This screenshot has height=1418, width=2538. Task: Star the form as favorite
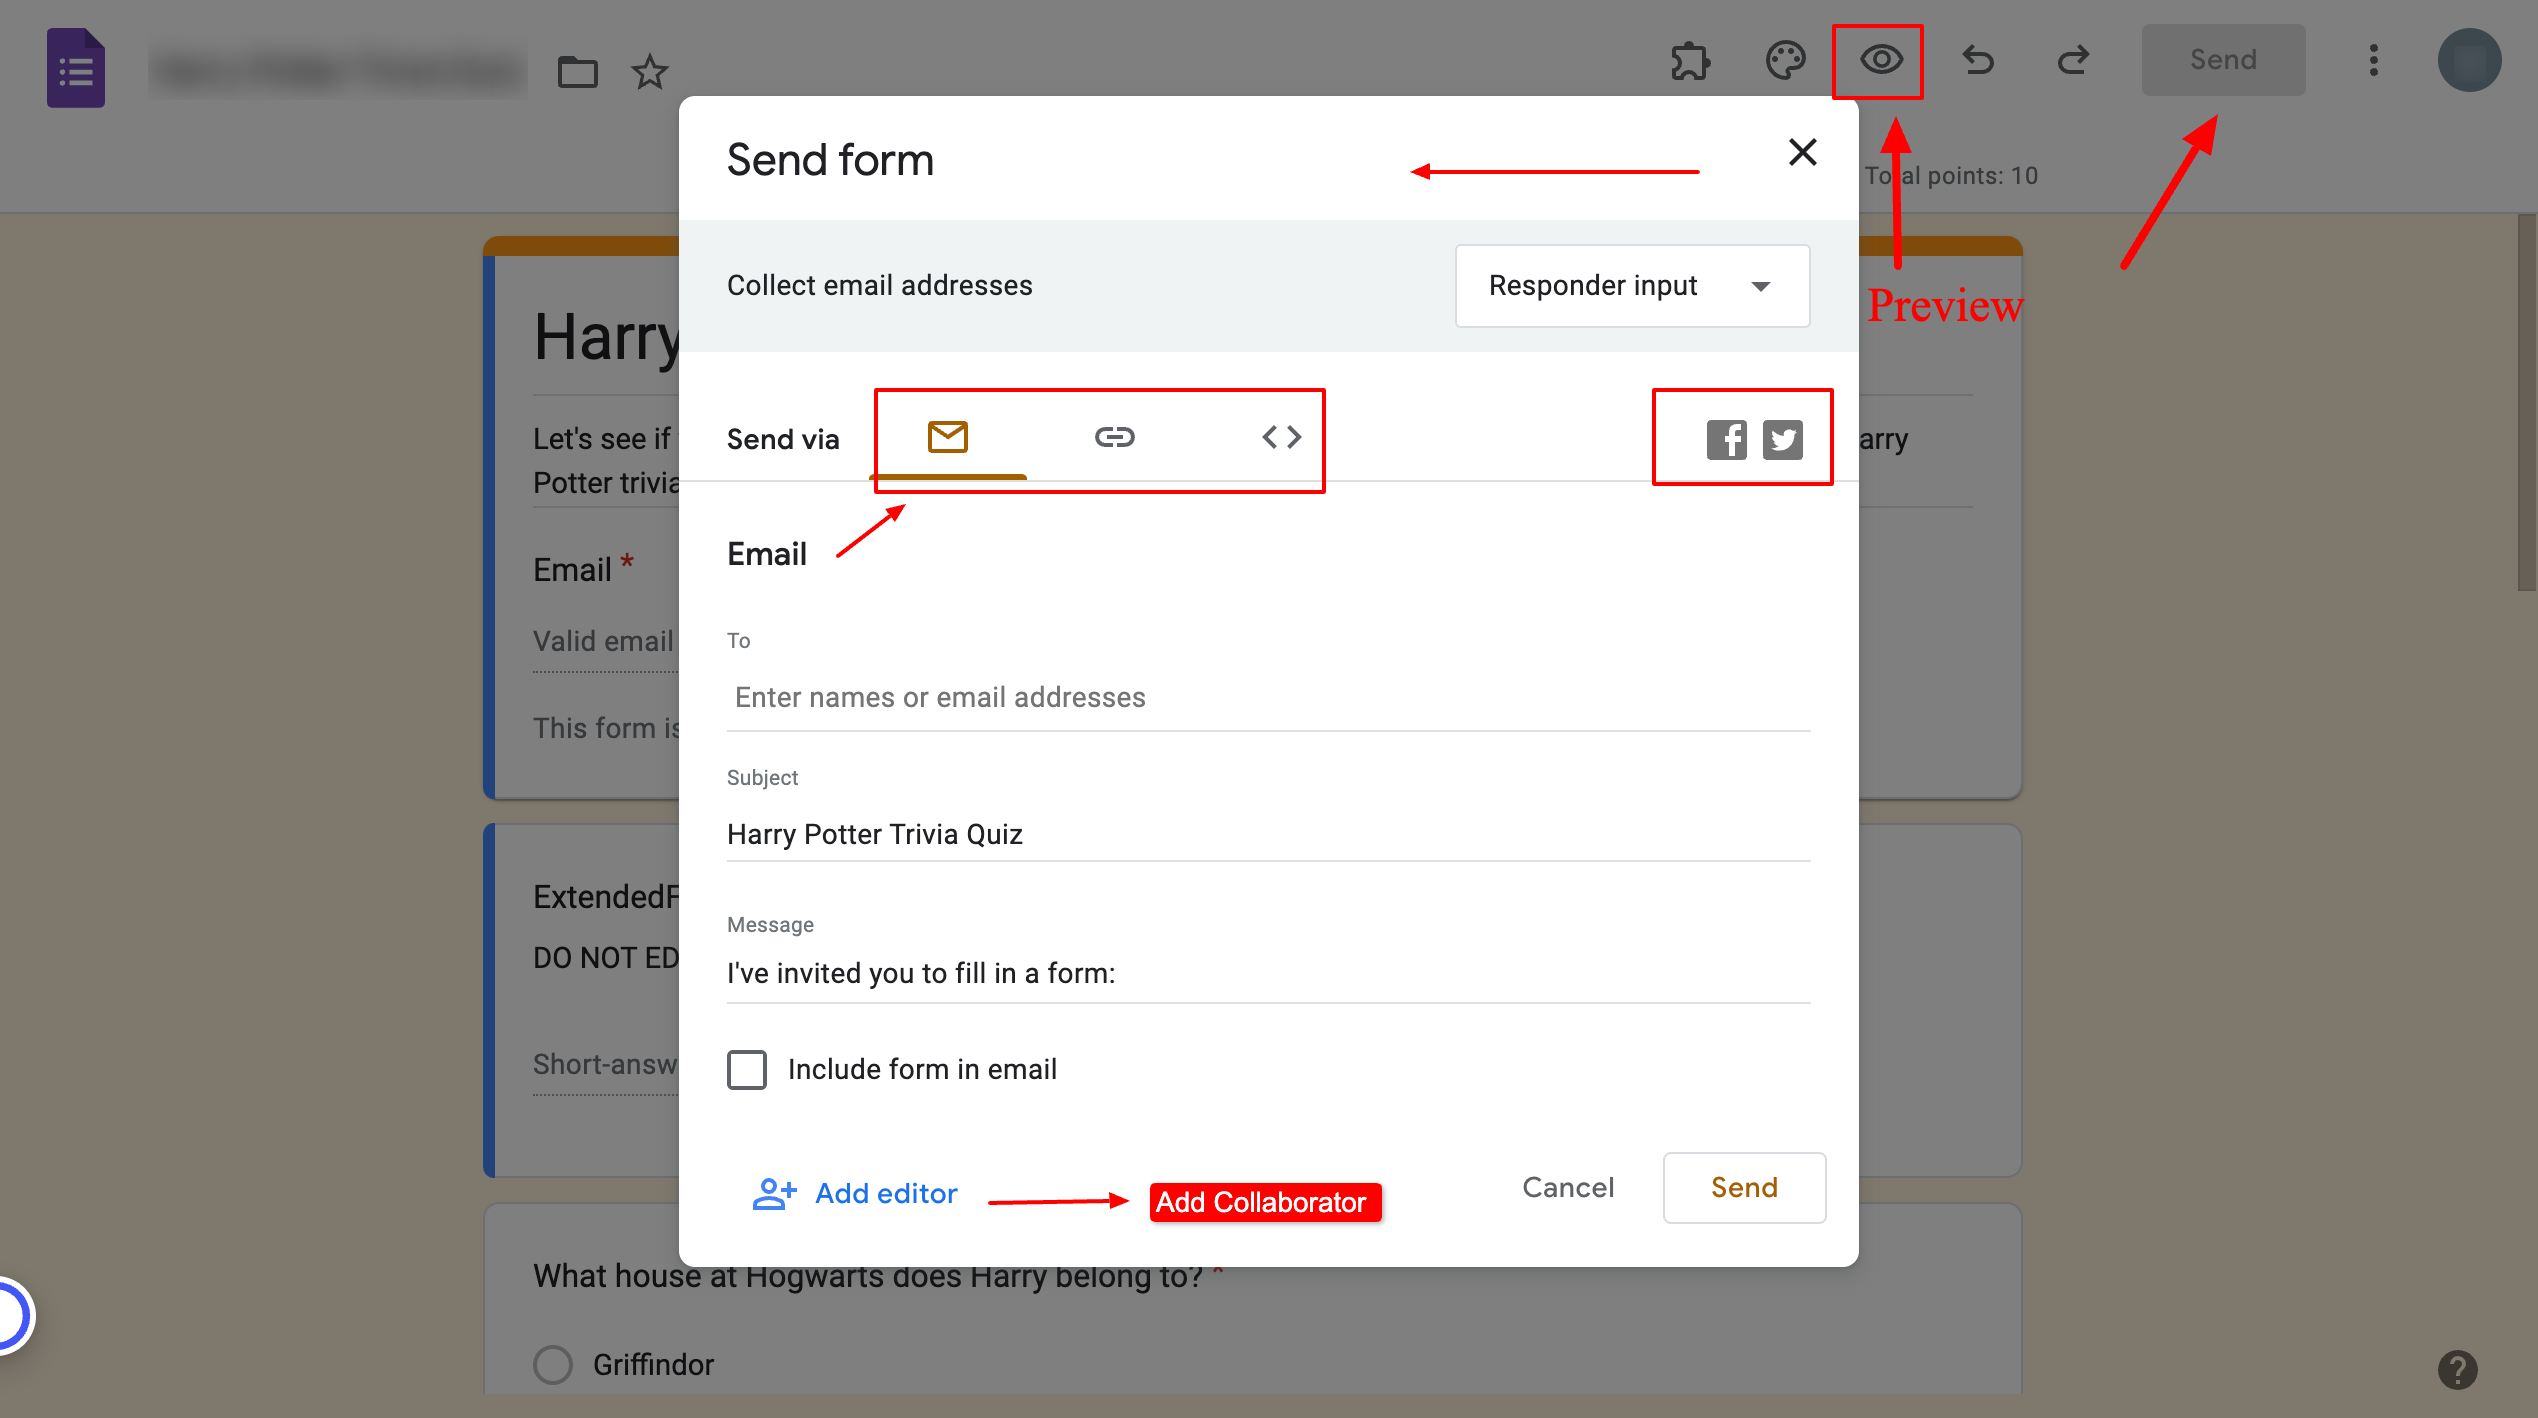click(649, 71)
